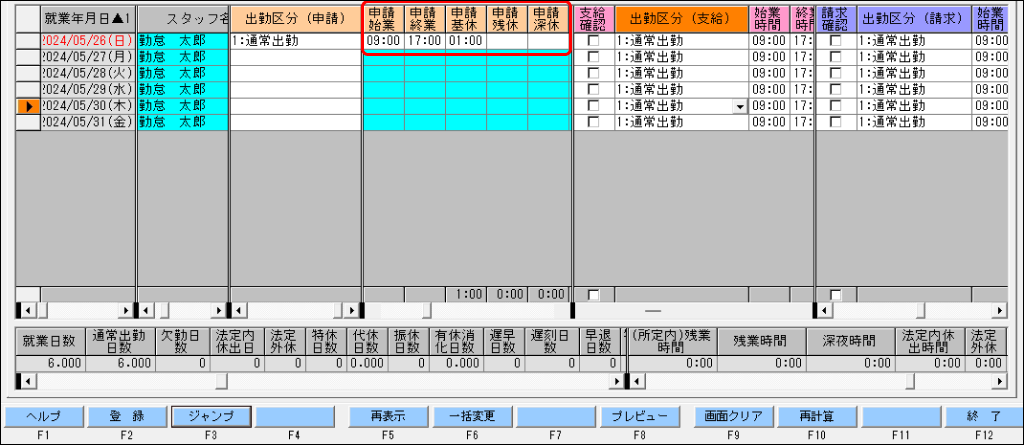Click 出勤区分(申請) cell 1:通常出勤 on 05/26
This screenshot has height=445, width=1024.
click(x=296, y=41)
